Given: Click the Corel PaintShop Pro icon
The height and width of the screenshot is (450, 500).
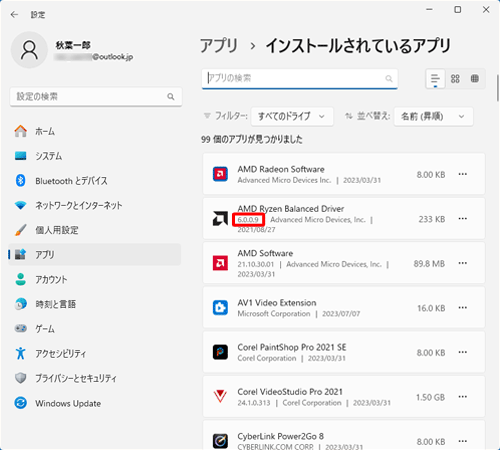Looking at the screenshot, I should point(220,352).
